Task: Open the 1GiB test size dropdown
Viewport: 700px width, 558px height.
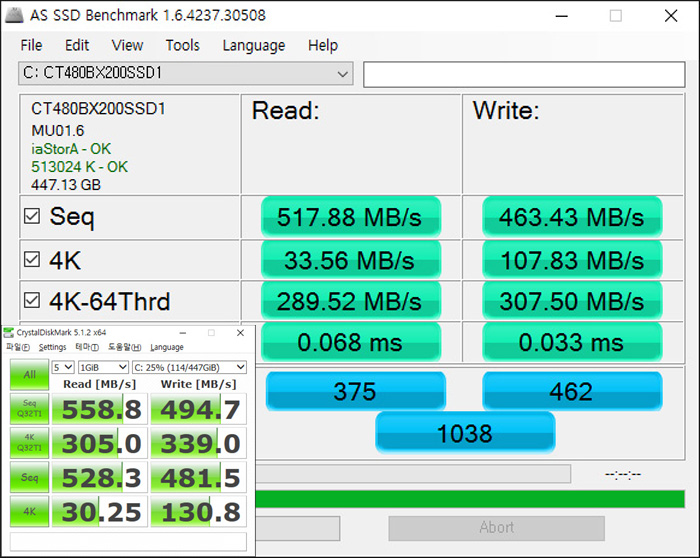Action: [x=103, y=367]
